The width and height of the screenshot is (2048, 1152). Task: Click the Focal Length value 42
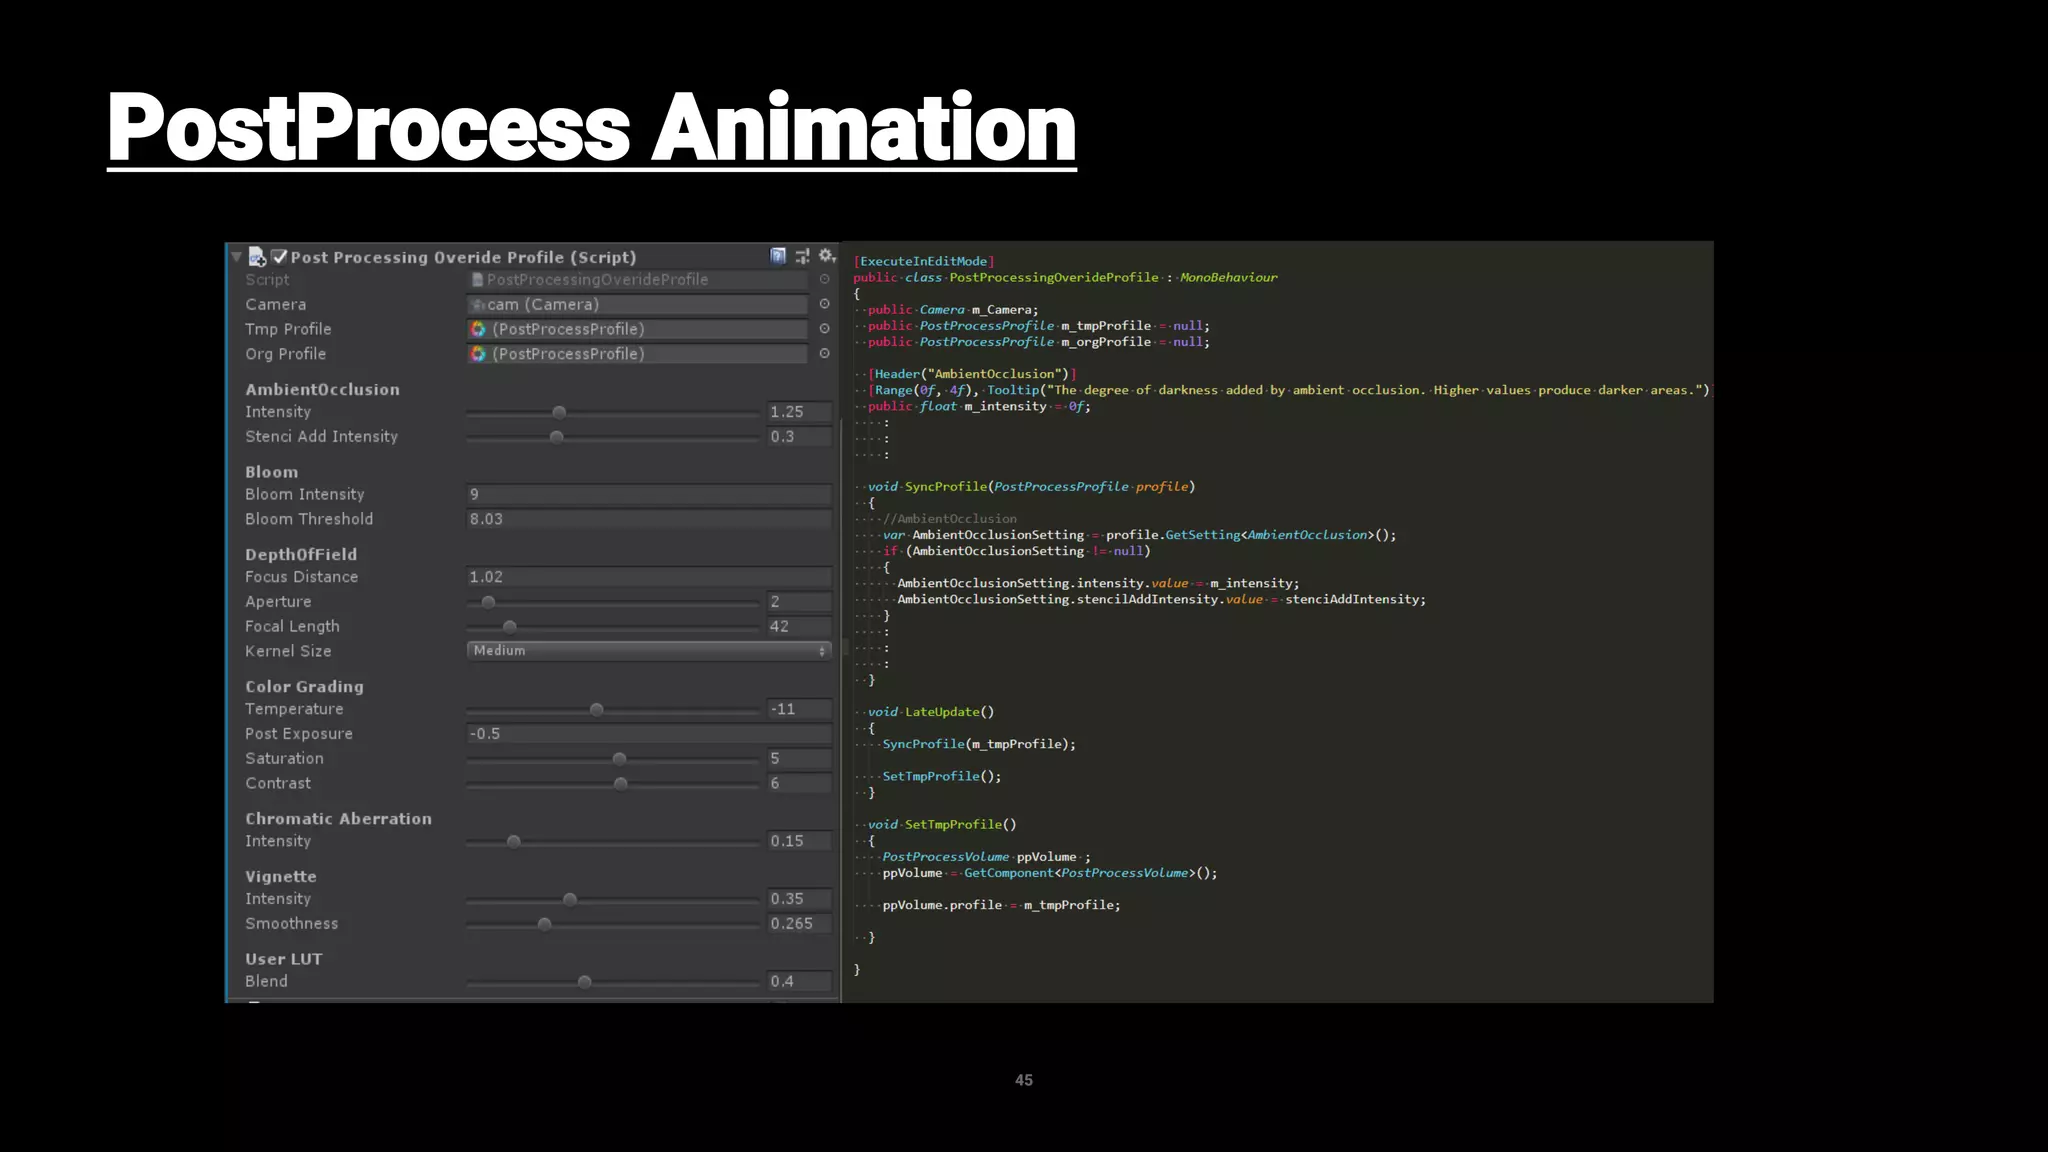[x=799, y=627]
